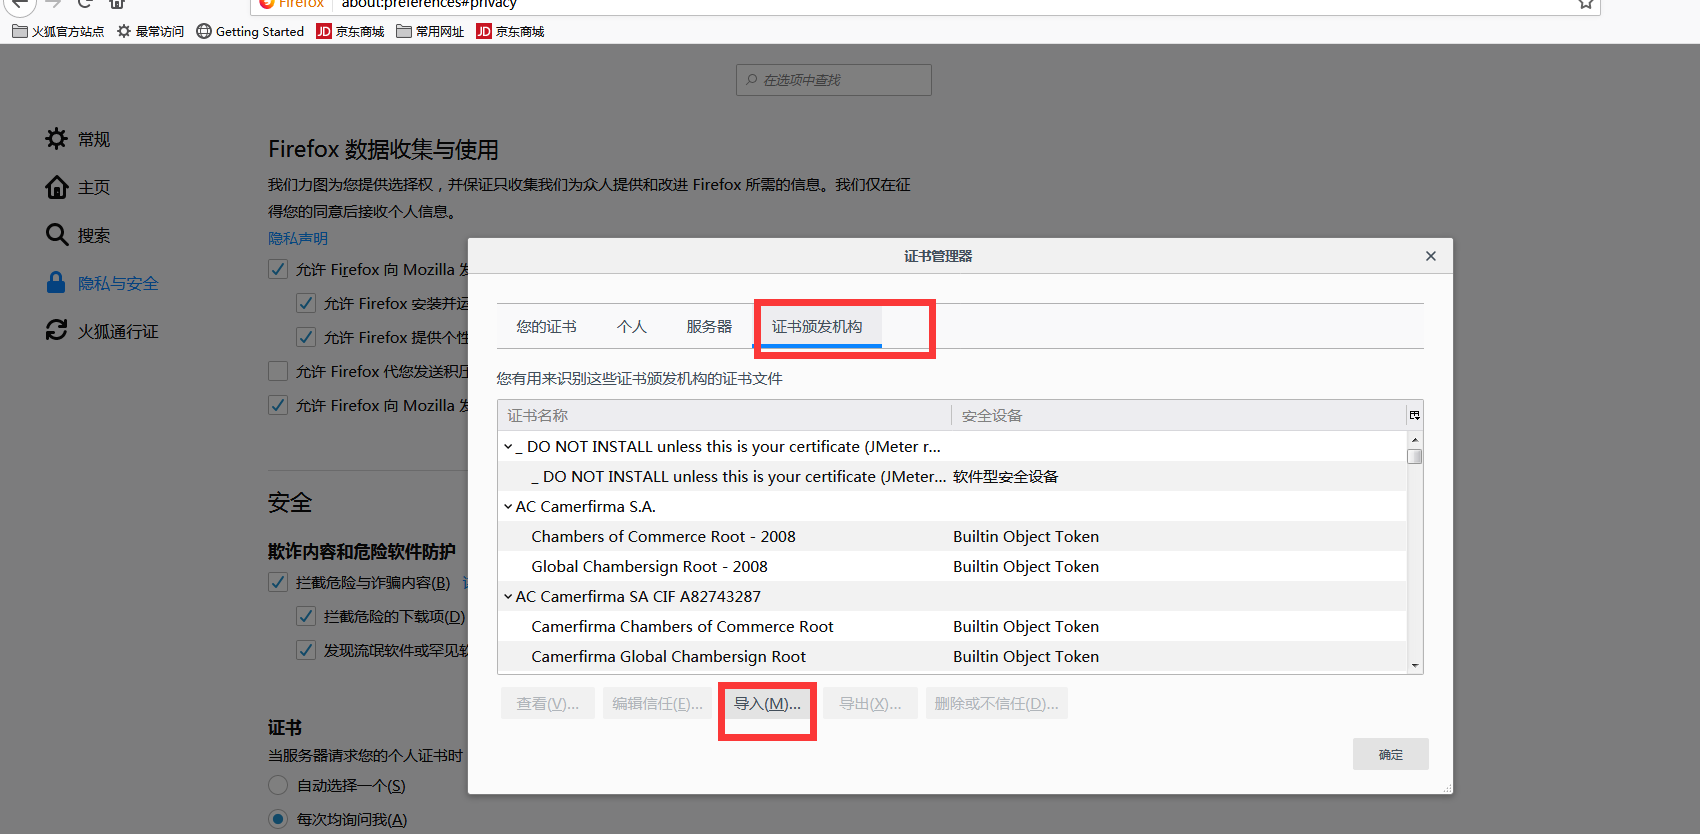Toggle 允许 Firefox 安装并运行 checkbox
The height and width of the screenshot is (834, 1700).
[x=306, y=303]
